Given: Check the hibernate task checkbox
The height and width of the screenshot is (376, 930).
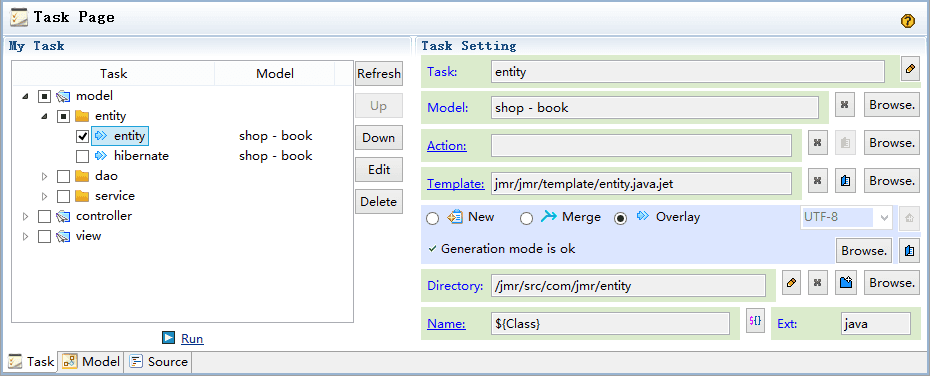Looking at the screenshot, I should [x=82, y=157].
